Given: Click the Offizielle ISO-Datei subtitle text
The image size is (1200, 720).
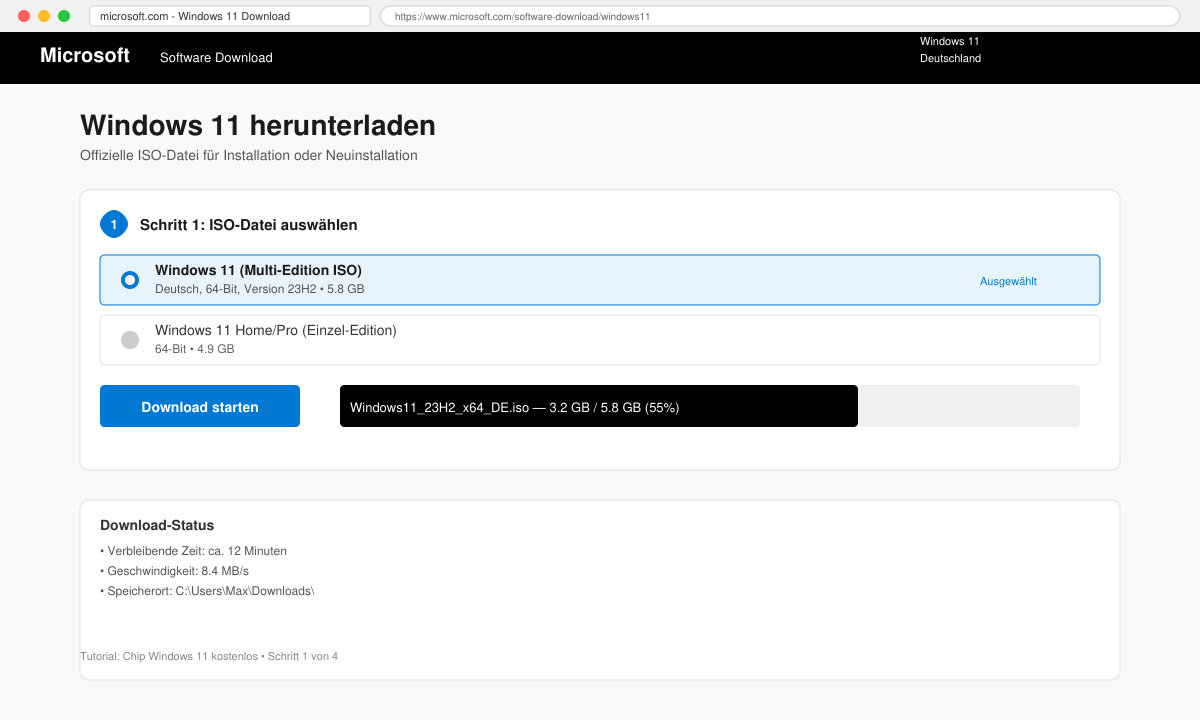Looking at the screenshot, I should [x=249, y=156].
